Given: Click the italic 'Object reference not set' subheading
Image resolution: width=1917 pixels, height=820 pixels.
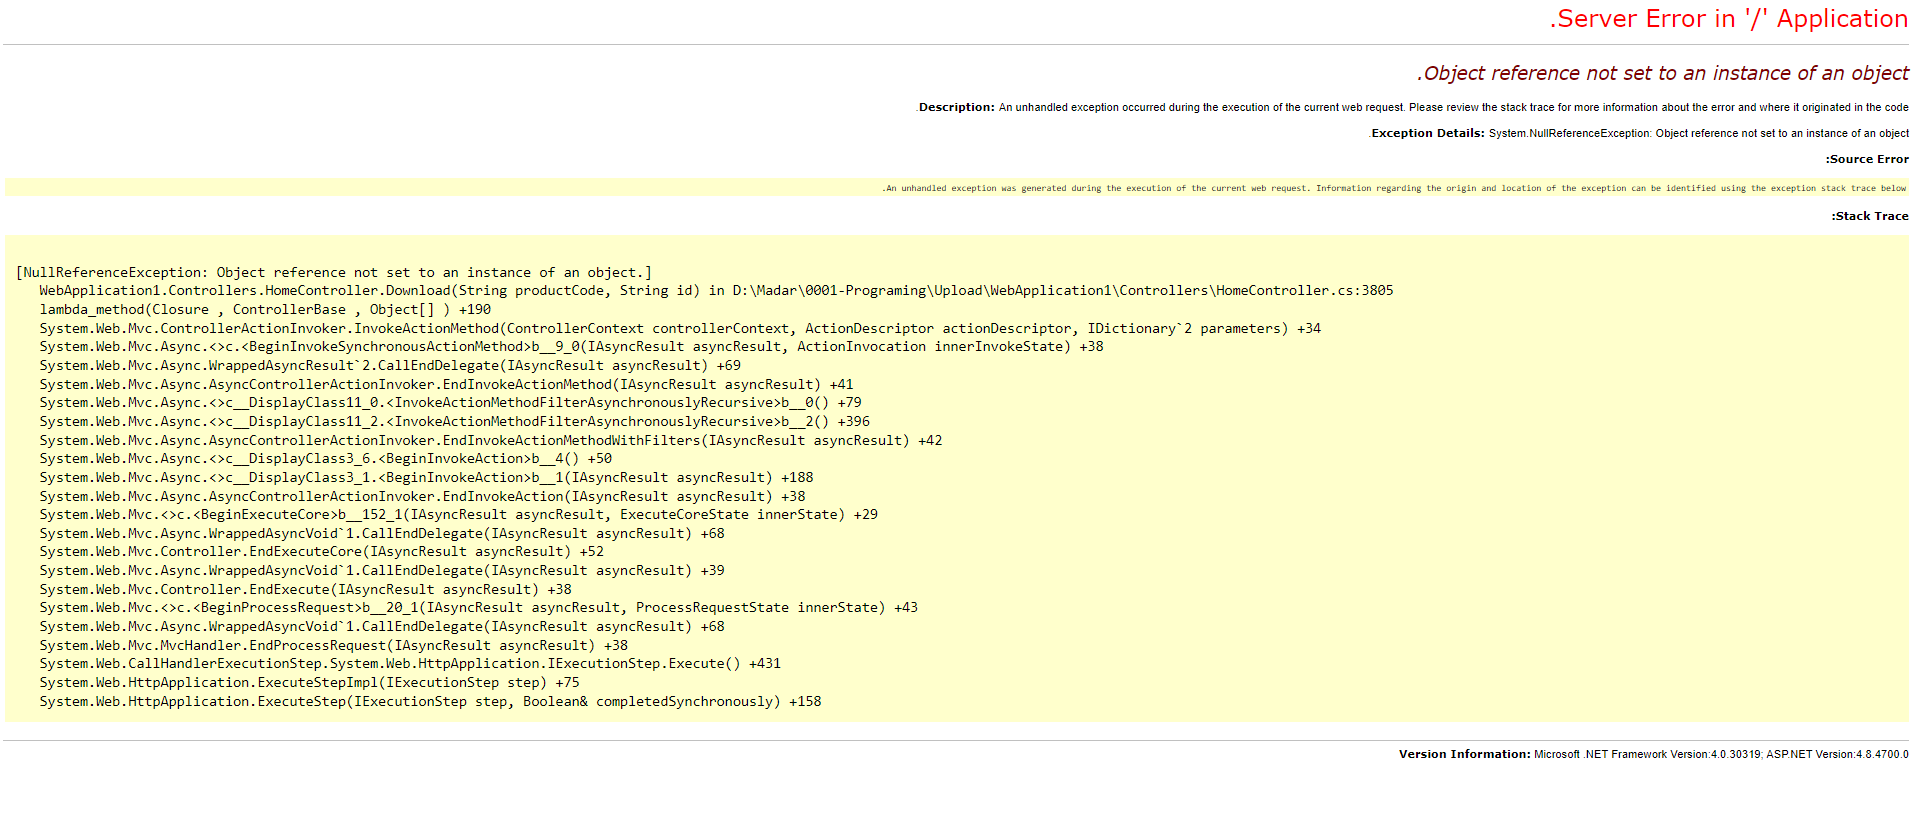Looking at the screenshot, I should 1662,73.
